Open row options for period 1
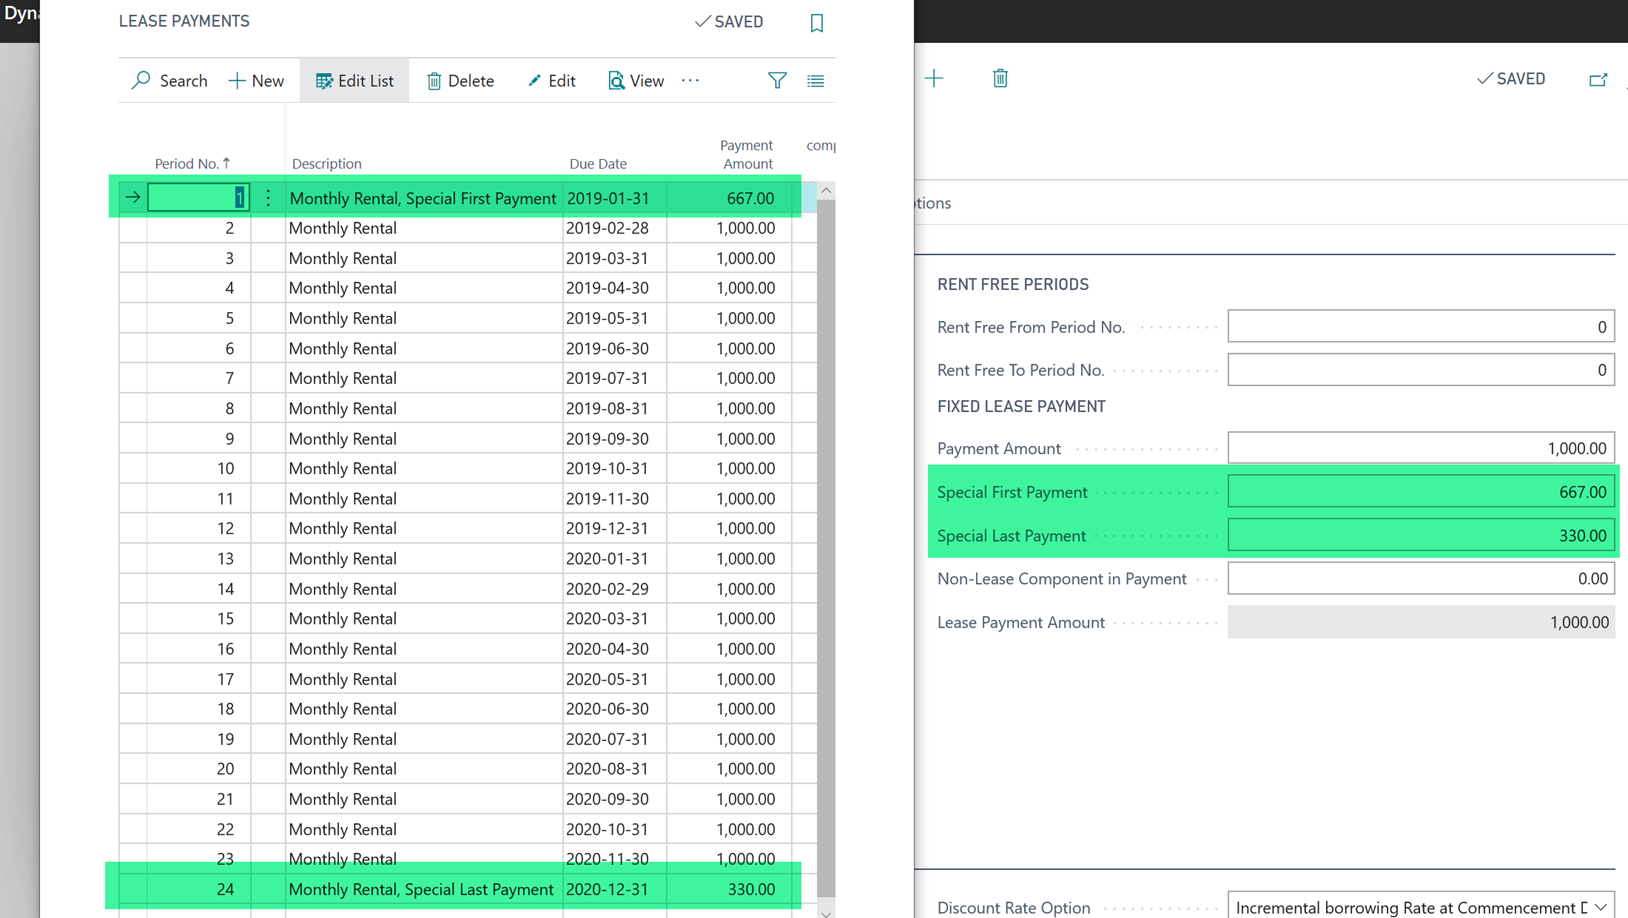This screenshot has height=918, width=1628. coord(268,198)
